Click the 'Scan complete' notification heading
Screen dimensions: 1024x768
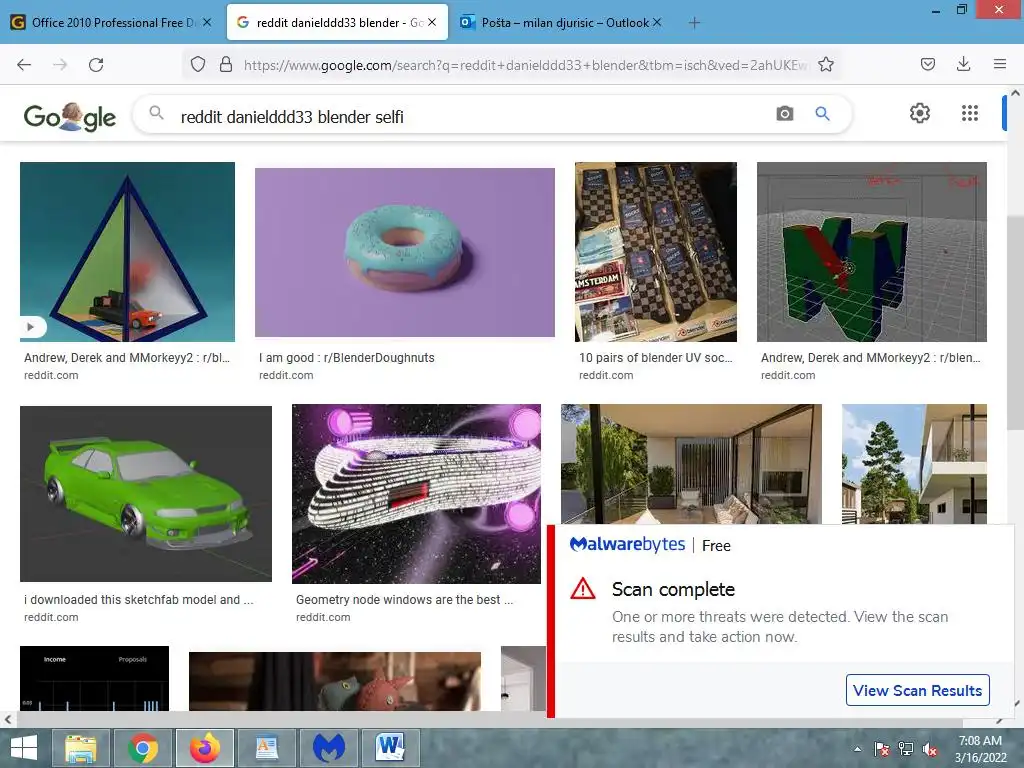(673, 589)
